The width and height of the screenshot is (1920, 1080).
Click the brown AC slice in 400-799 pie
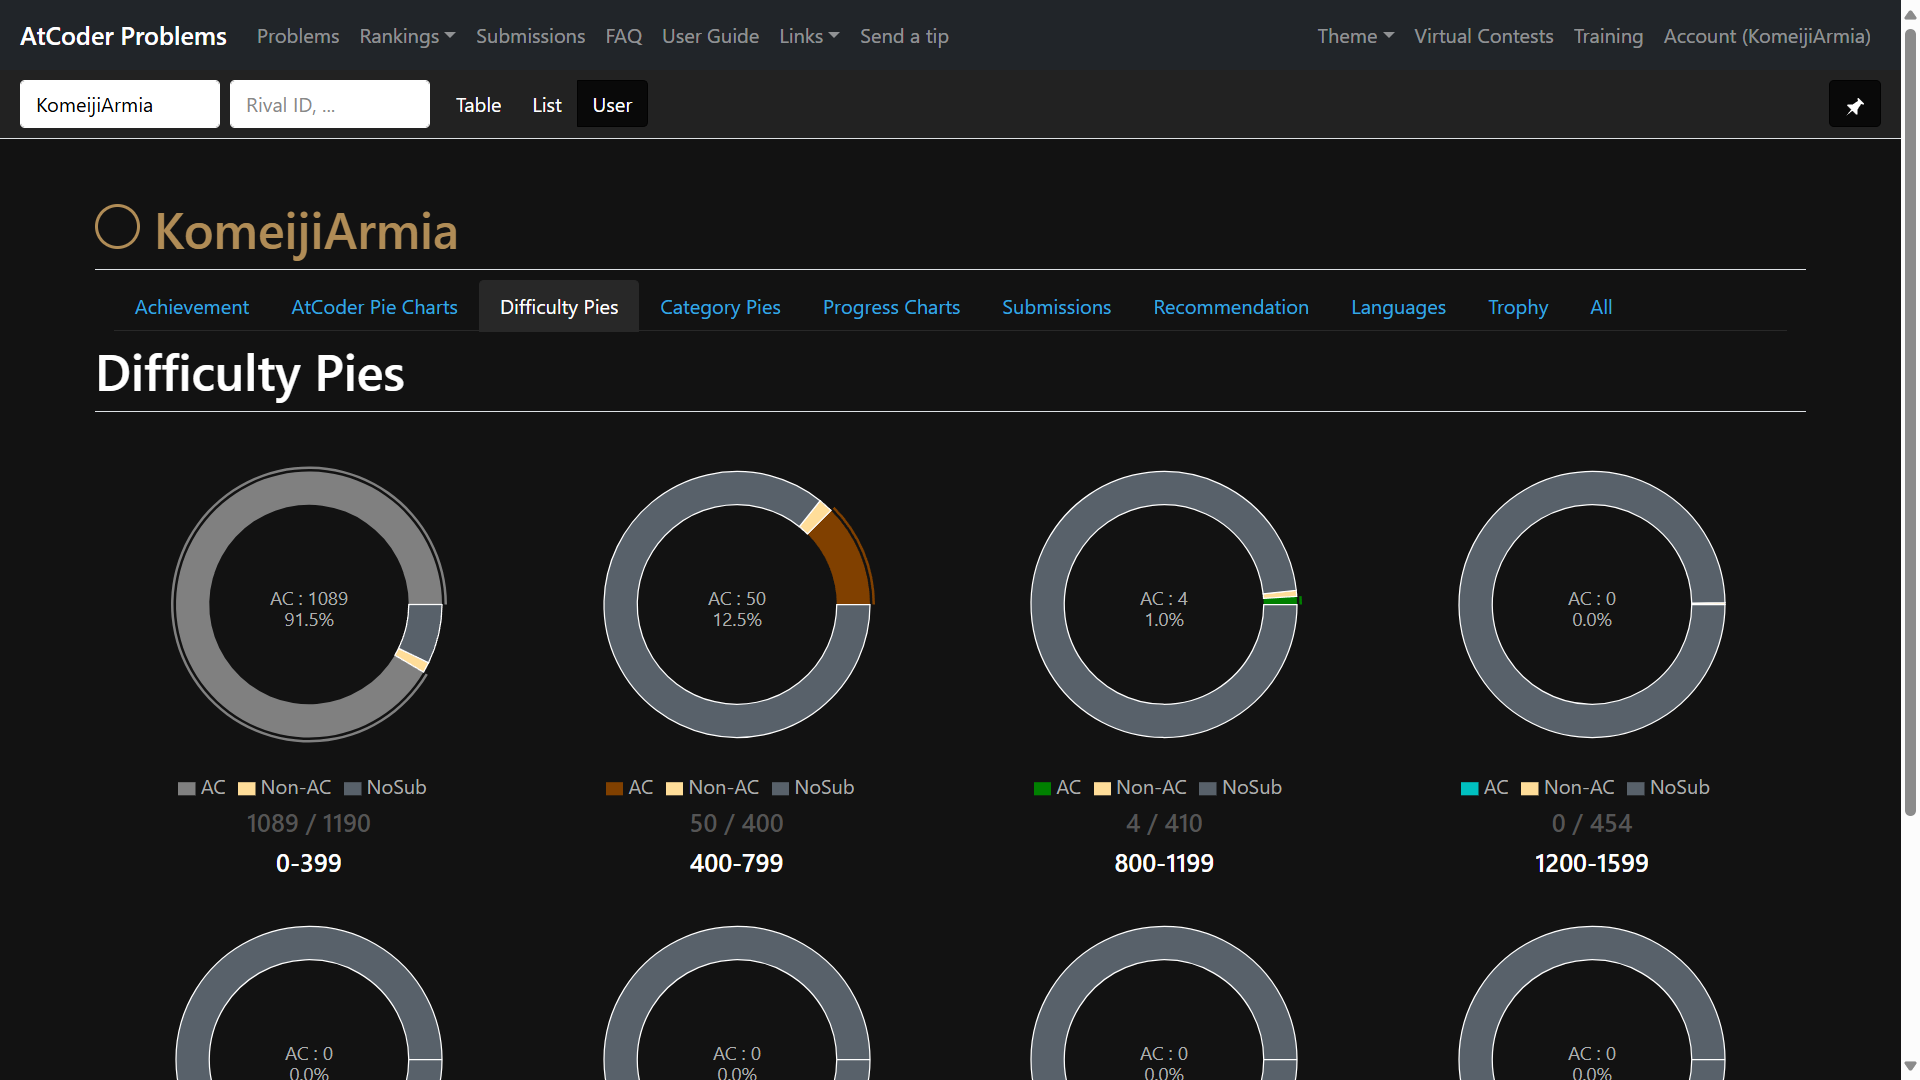[846, 560]
